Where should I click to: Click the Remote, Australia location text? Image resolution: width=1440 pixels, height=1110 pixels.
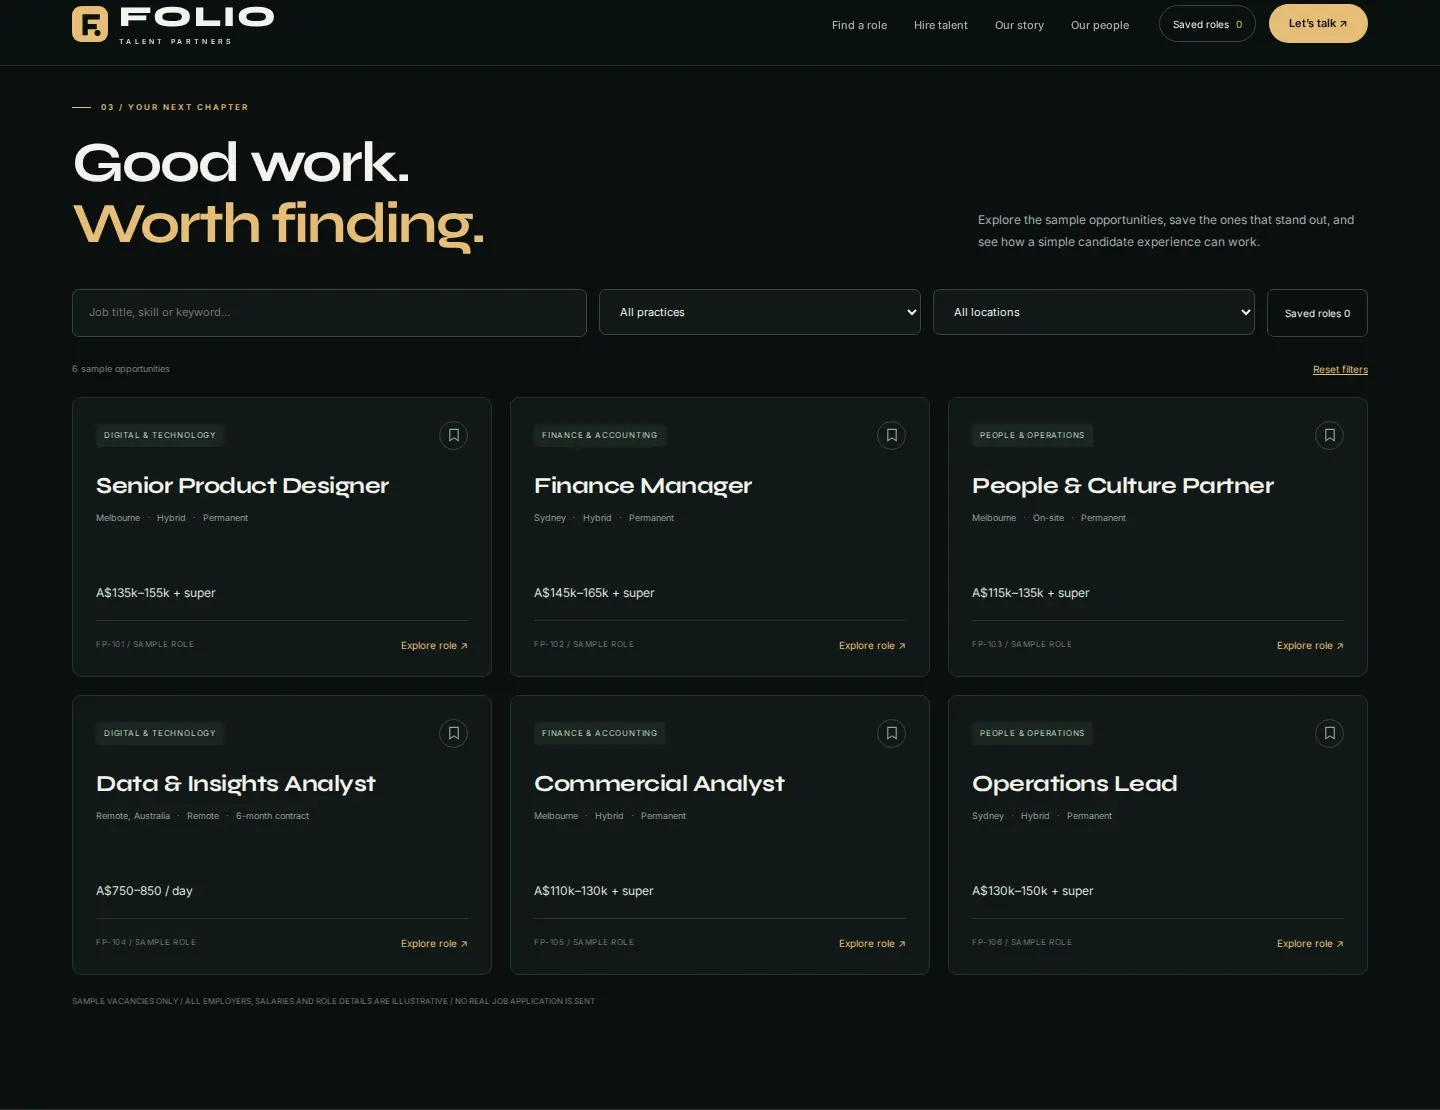(133, 816)
